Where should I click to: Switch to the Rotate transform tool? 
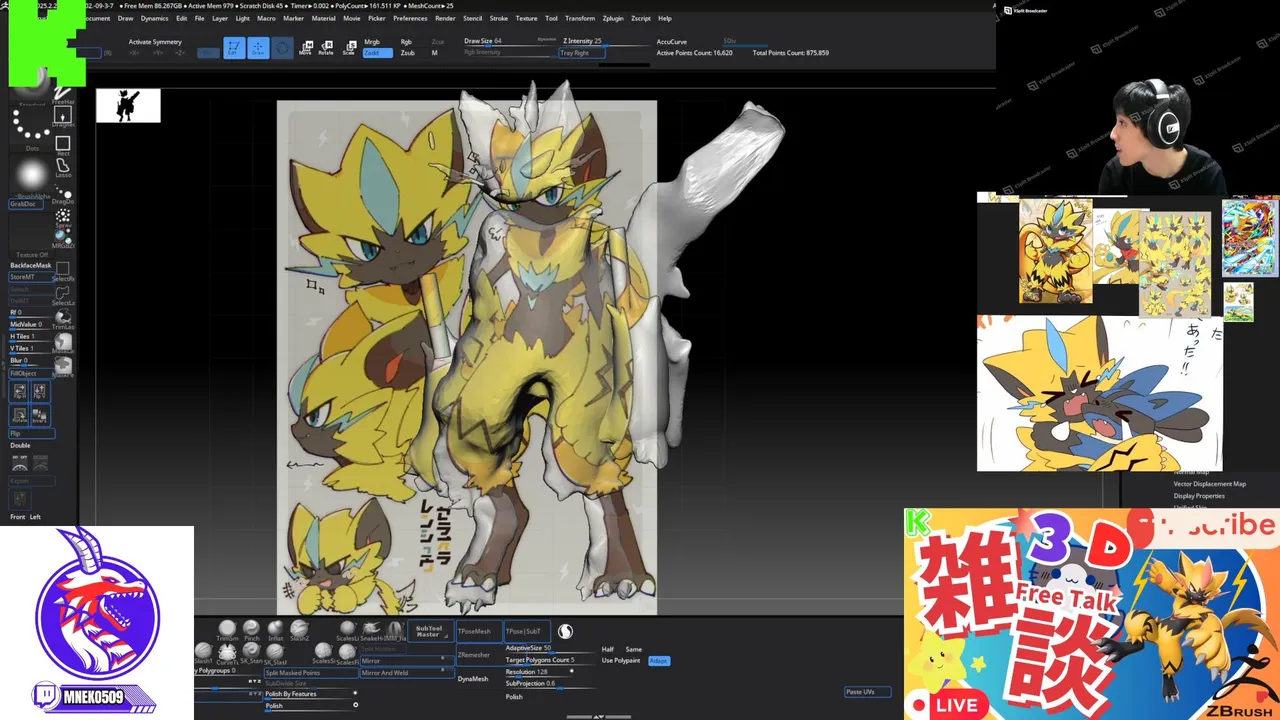[x=326, y=48]
